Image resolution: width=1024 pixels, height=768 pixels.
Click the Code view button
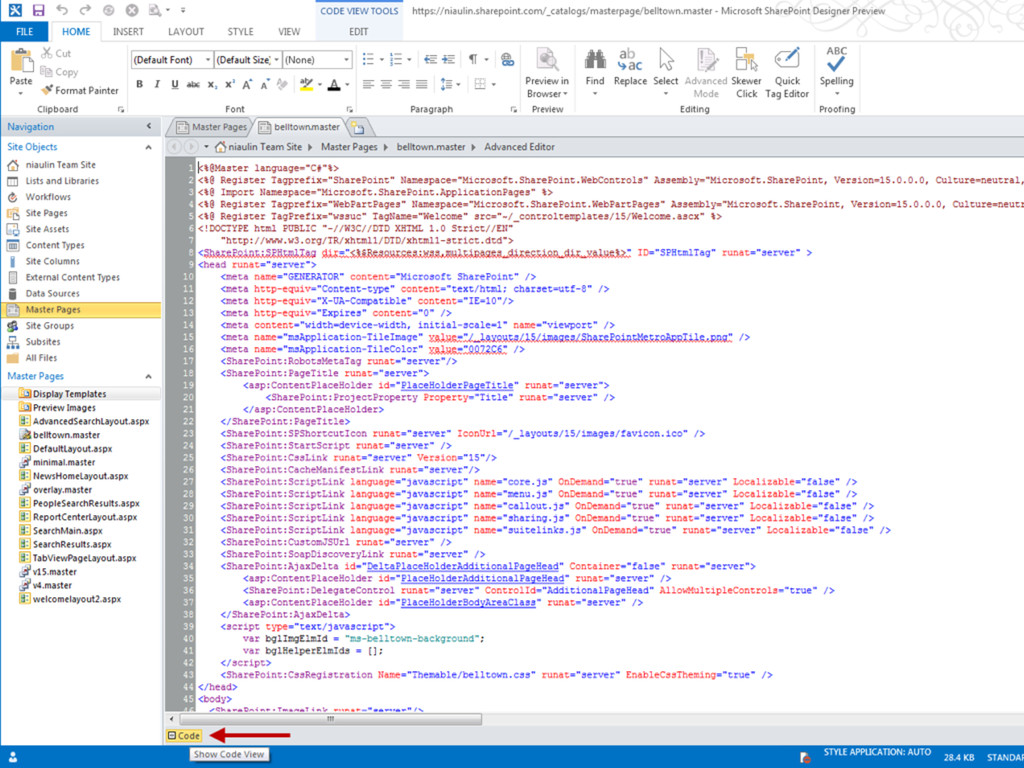click(184, 735)
